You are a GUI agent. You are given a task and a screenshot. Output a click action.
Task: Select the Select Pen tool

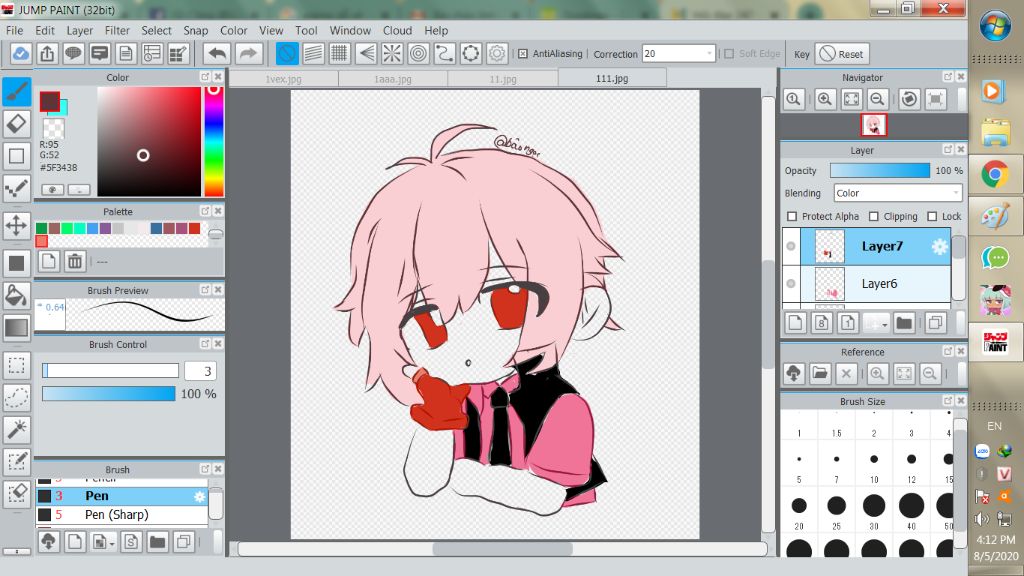pos(16,461)
